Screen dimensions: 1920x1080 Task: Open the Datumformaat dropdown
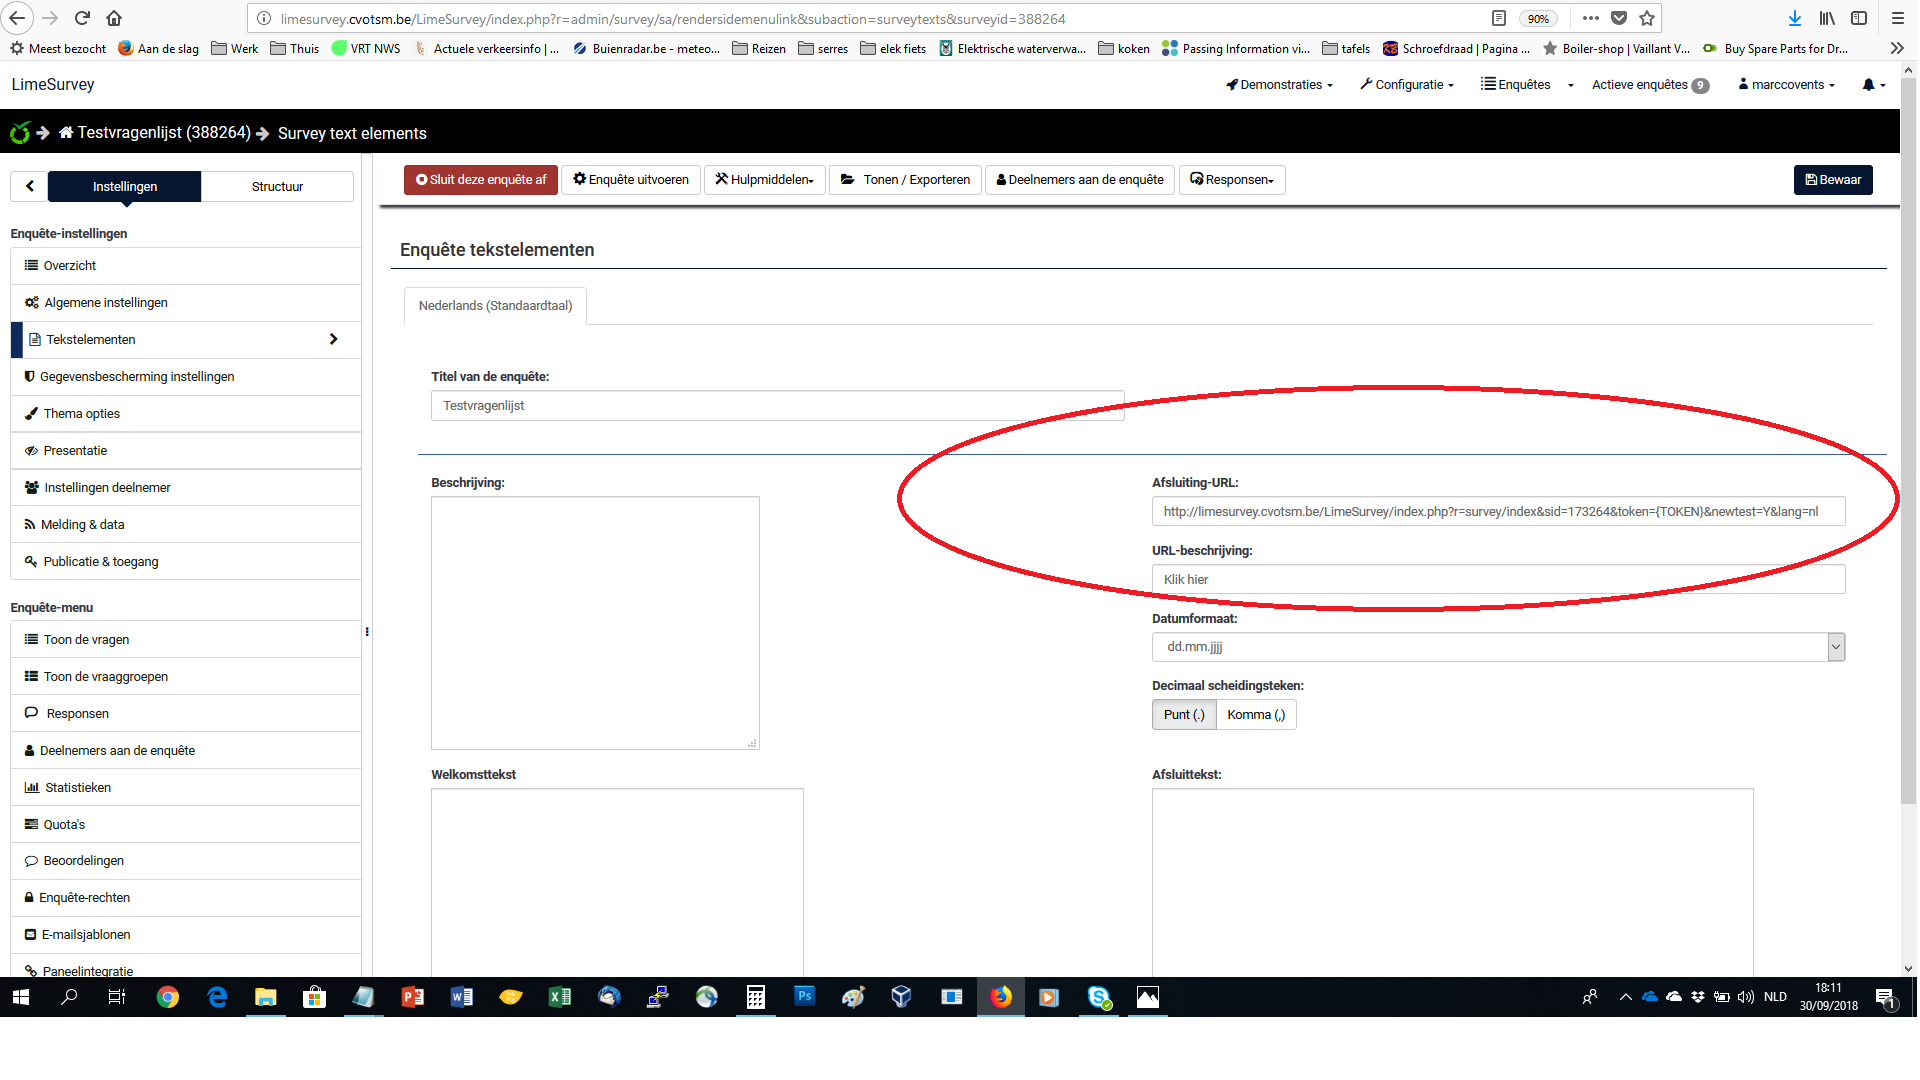point(1497,647)
